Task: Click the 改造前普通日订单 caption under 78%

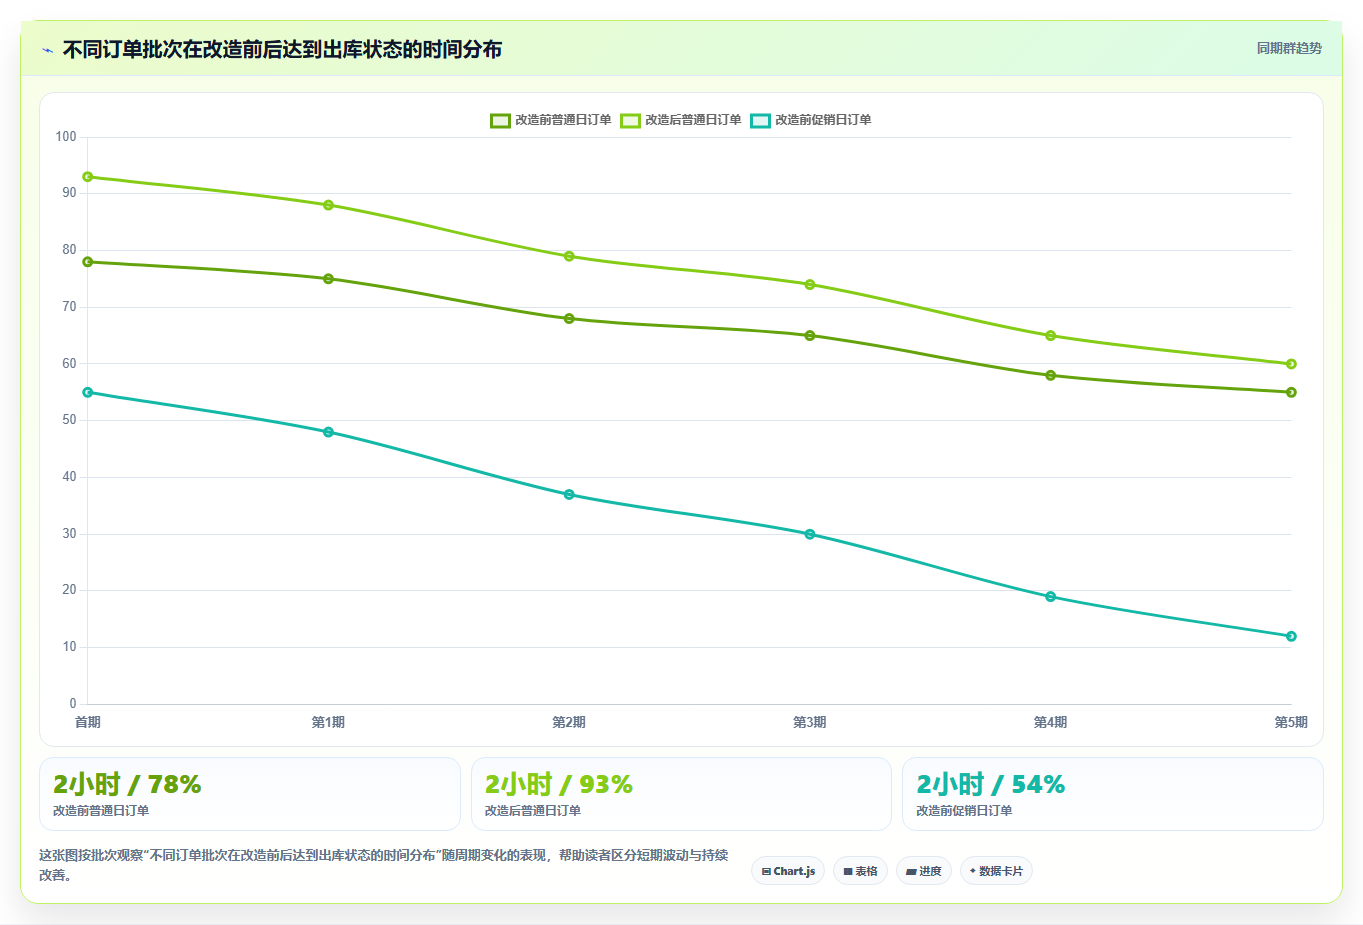Action: click(101, 811)
